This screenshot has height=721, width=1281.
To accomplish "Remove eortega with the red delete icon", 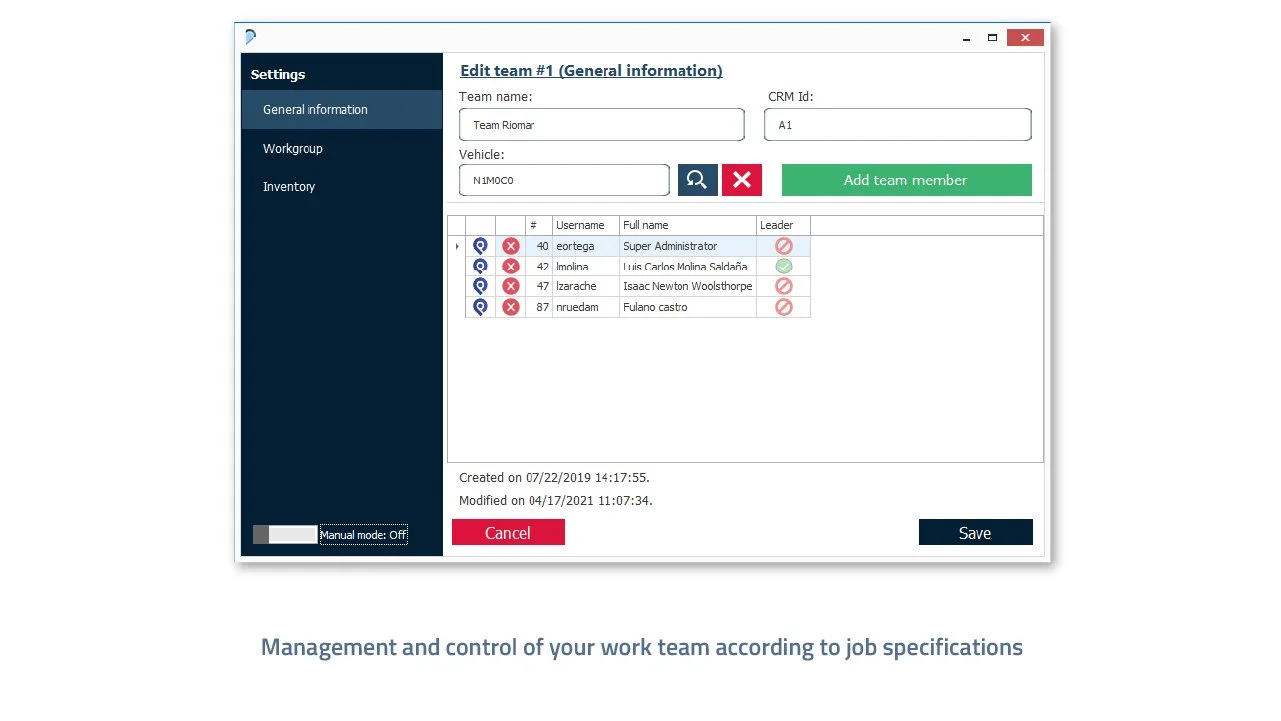I will 511,246.
